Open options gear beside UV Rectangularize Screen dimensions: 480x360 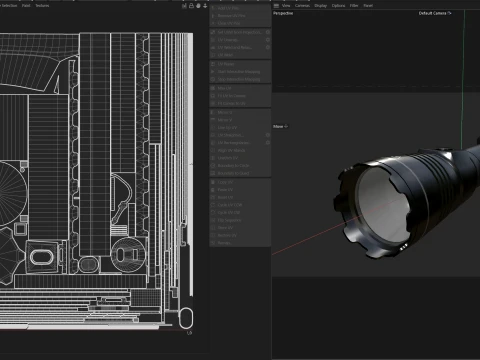point(268,143)
